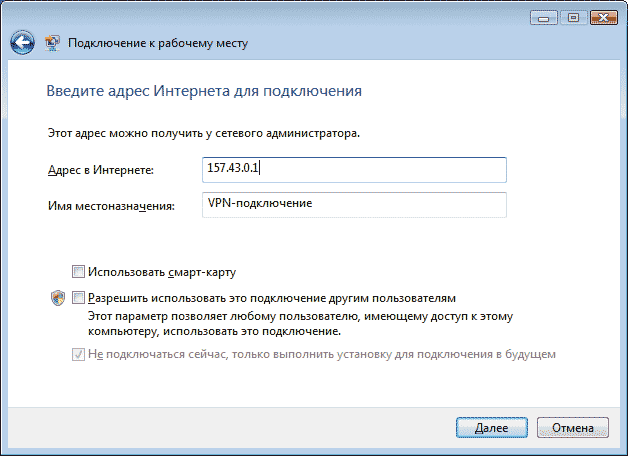
Task: Click the "Не подключаться сейчас" label text
Action: (321, 354)
